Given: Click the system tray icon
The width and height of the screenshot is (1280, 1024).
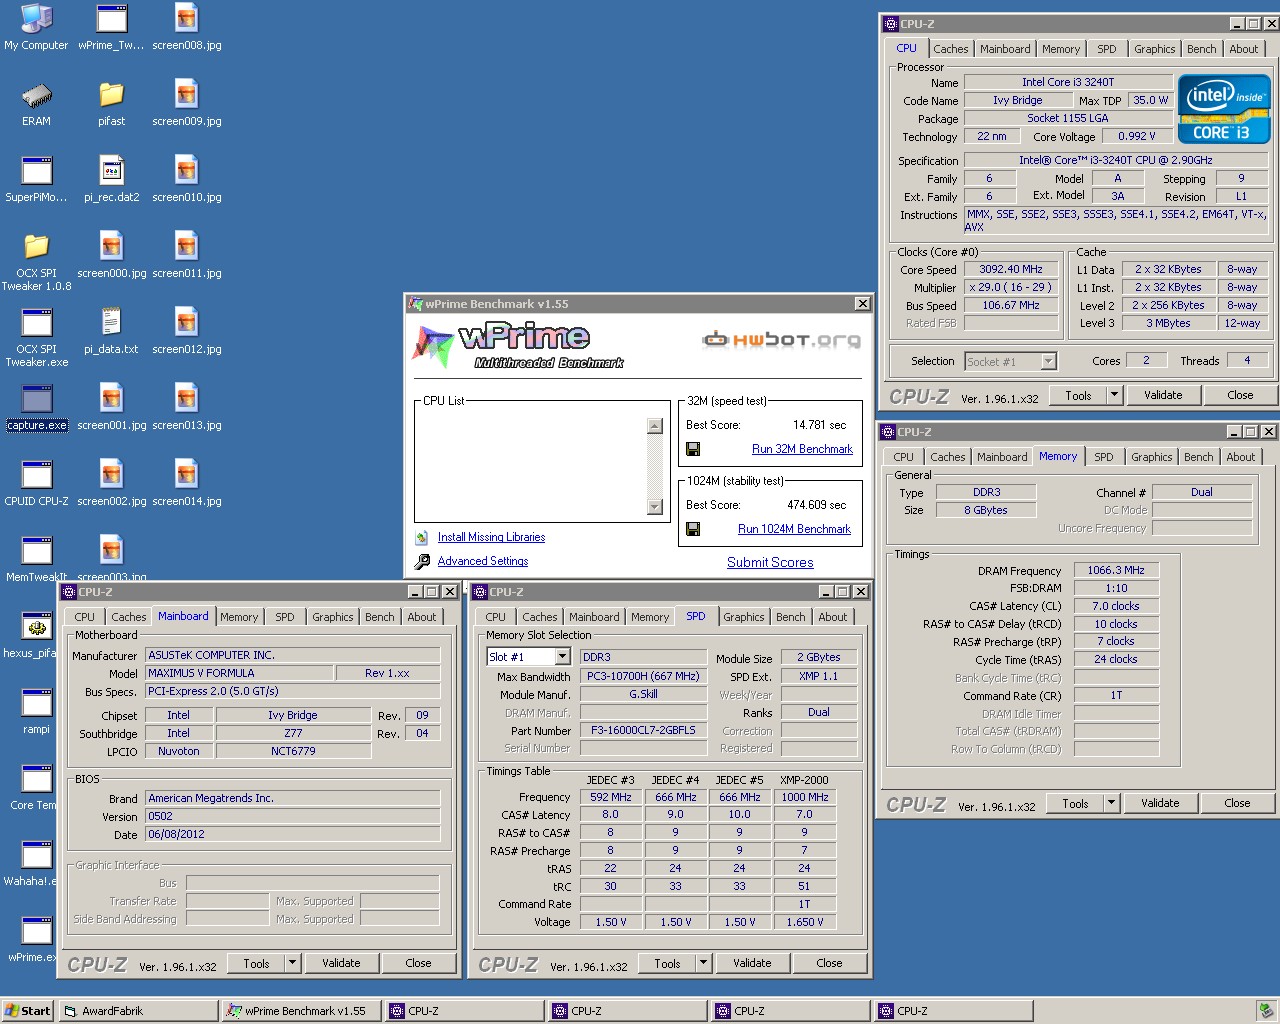Looking at the screenshot, I should [x=1266, y=1011].
